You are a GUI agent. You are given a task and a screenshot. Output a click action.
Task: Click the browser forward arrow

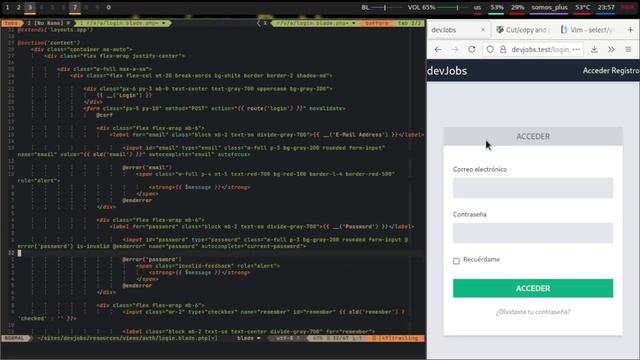[x=455, y=49]
